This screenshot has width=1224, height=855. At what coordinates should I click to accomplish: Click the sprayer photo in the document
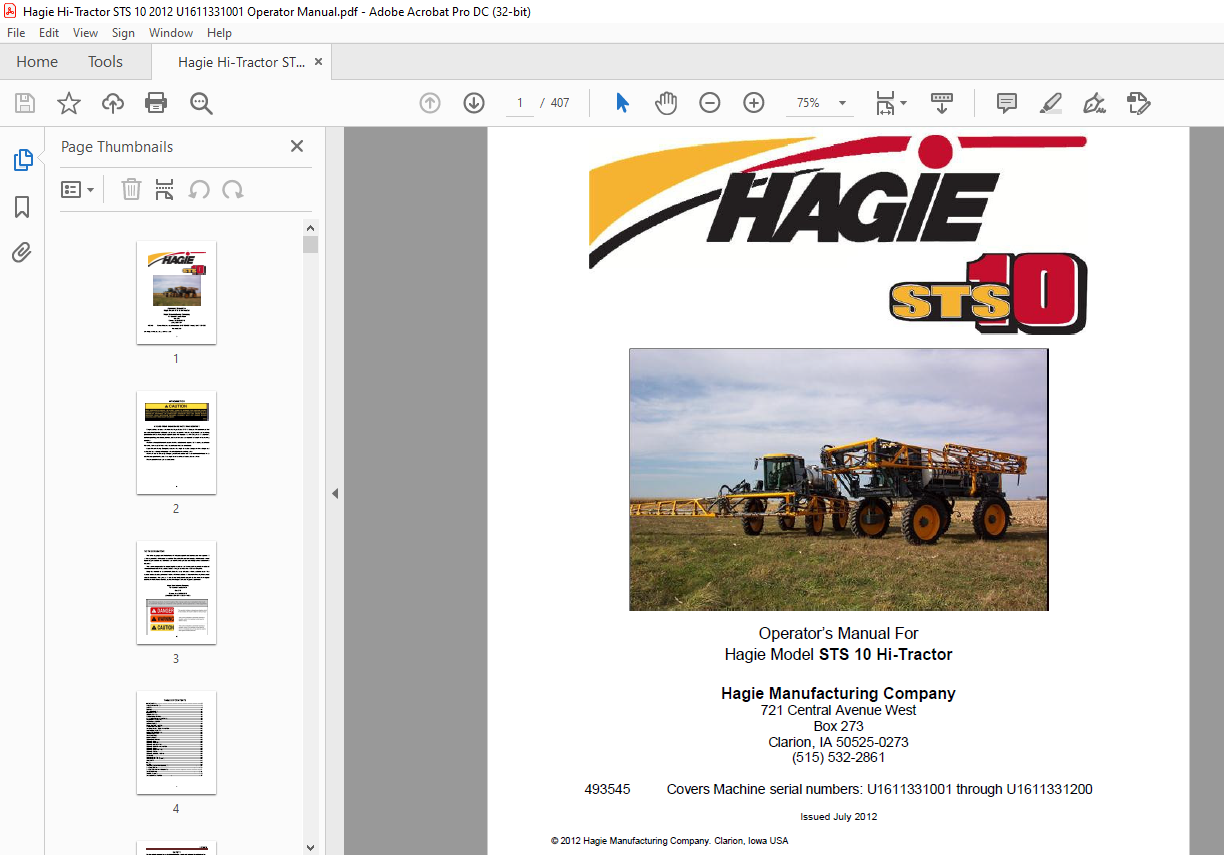coord(838,479)
